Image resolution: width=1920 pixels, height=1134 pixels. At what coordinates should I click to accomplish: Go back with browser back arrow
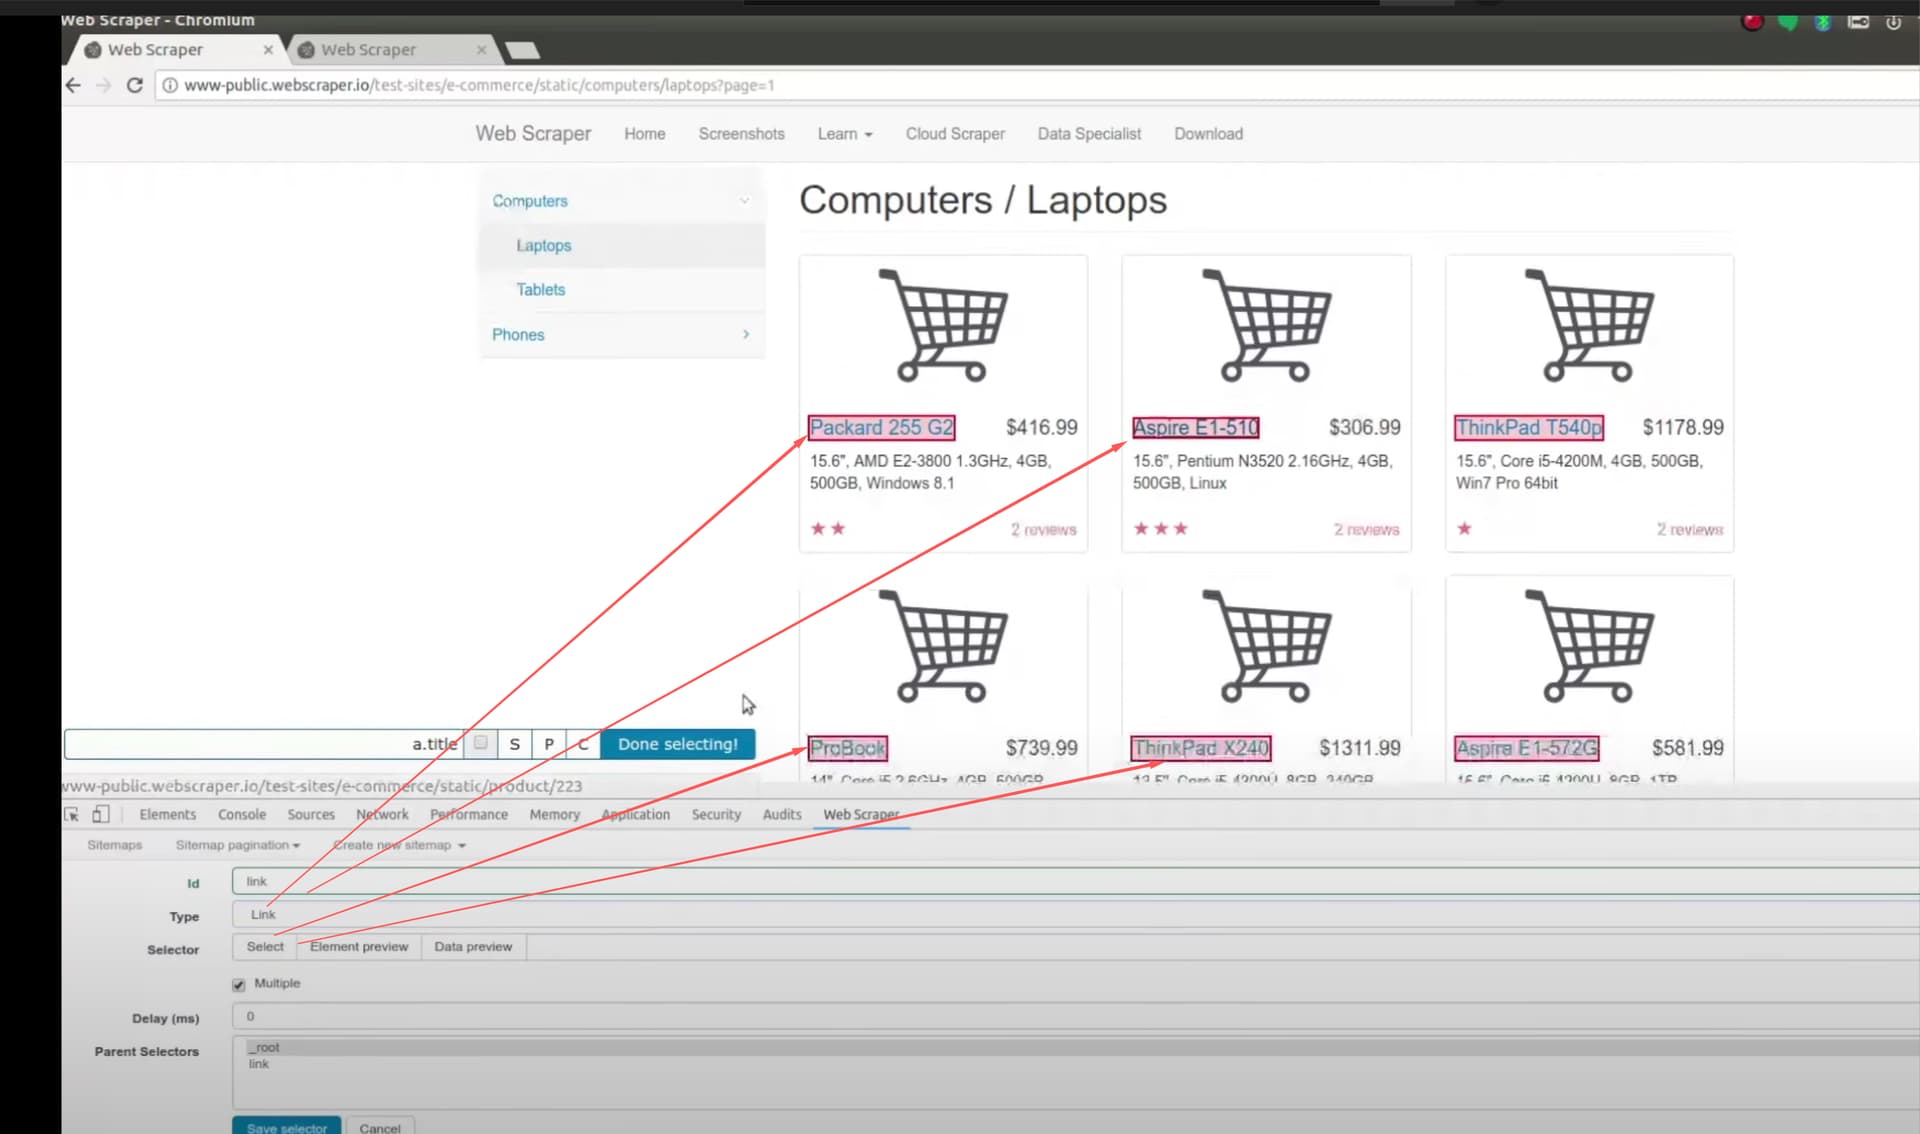(x=73, y=85)
